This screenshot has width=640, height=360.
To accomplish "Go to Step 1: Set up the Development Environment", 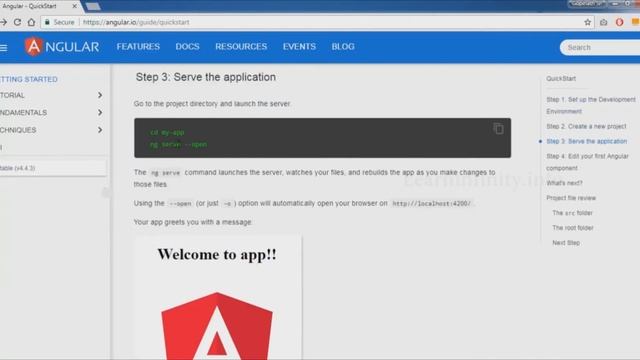I will [x=591, y=105].
